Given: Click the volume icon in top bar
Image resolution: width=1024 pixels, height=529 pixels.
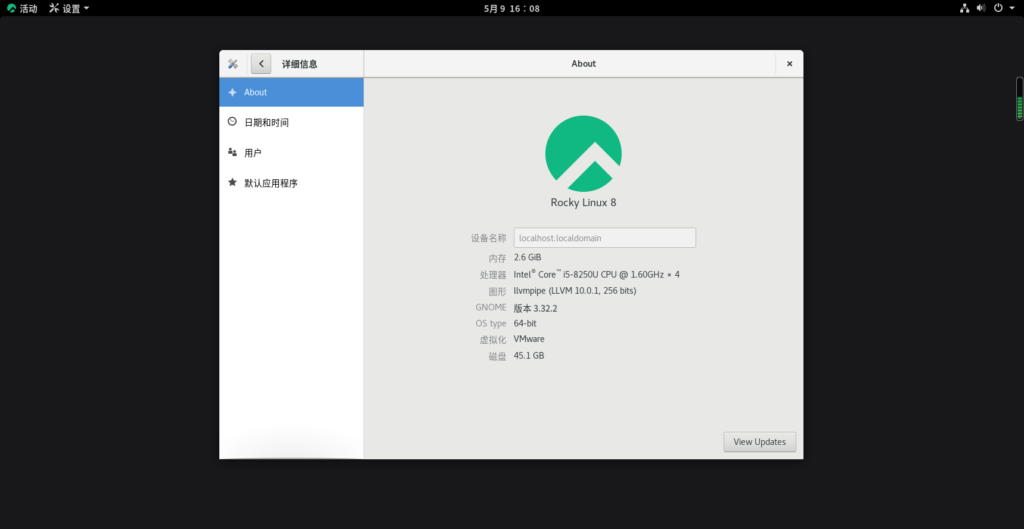Looking at the screenshot, I should (981, 8).
